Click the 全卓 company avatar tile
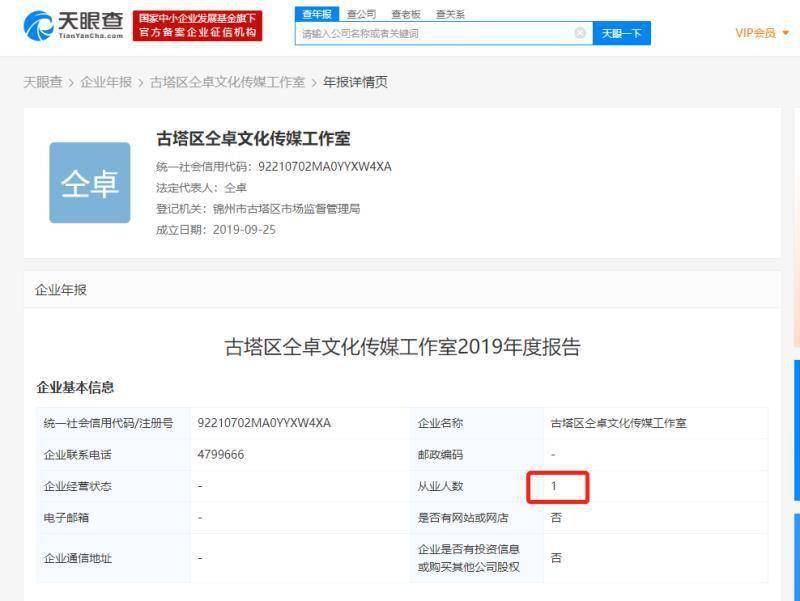The height and width of the screenshot is (601, 800). click(x=90, y=182)
